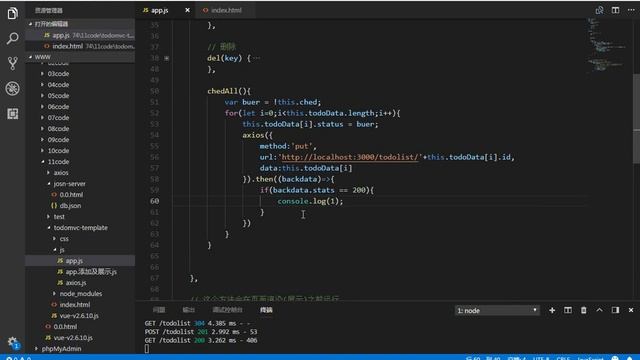This screenshot has height=360, width=640.
Task: Open the db.json file
Action: click(x=70, y=206)
